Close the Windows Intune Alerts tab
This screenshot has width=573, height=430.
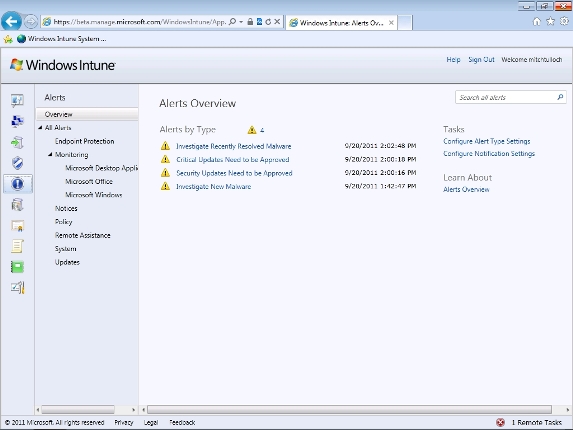click(391, 23)
